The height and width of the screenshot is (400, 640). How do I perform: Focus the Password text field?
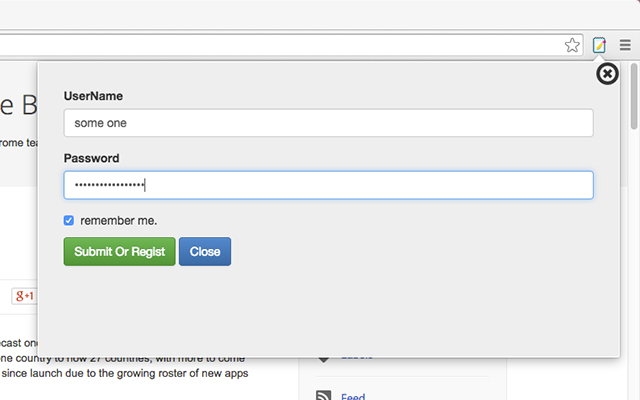329,185
